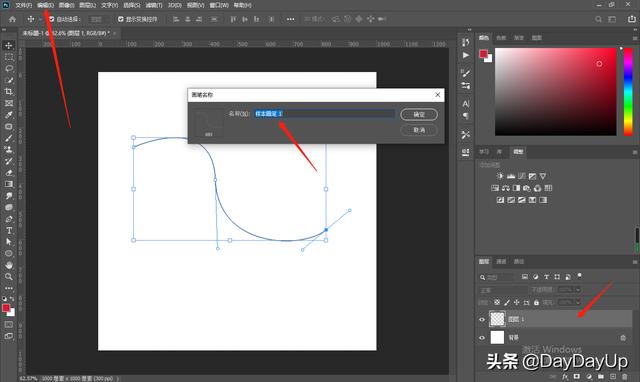Open the Edit (E) menu
This screenshot has width=640, height=382.
pos(45,5)
